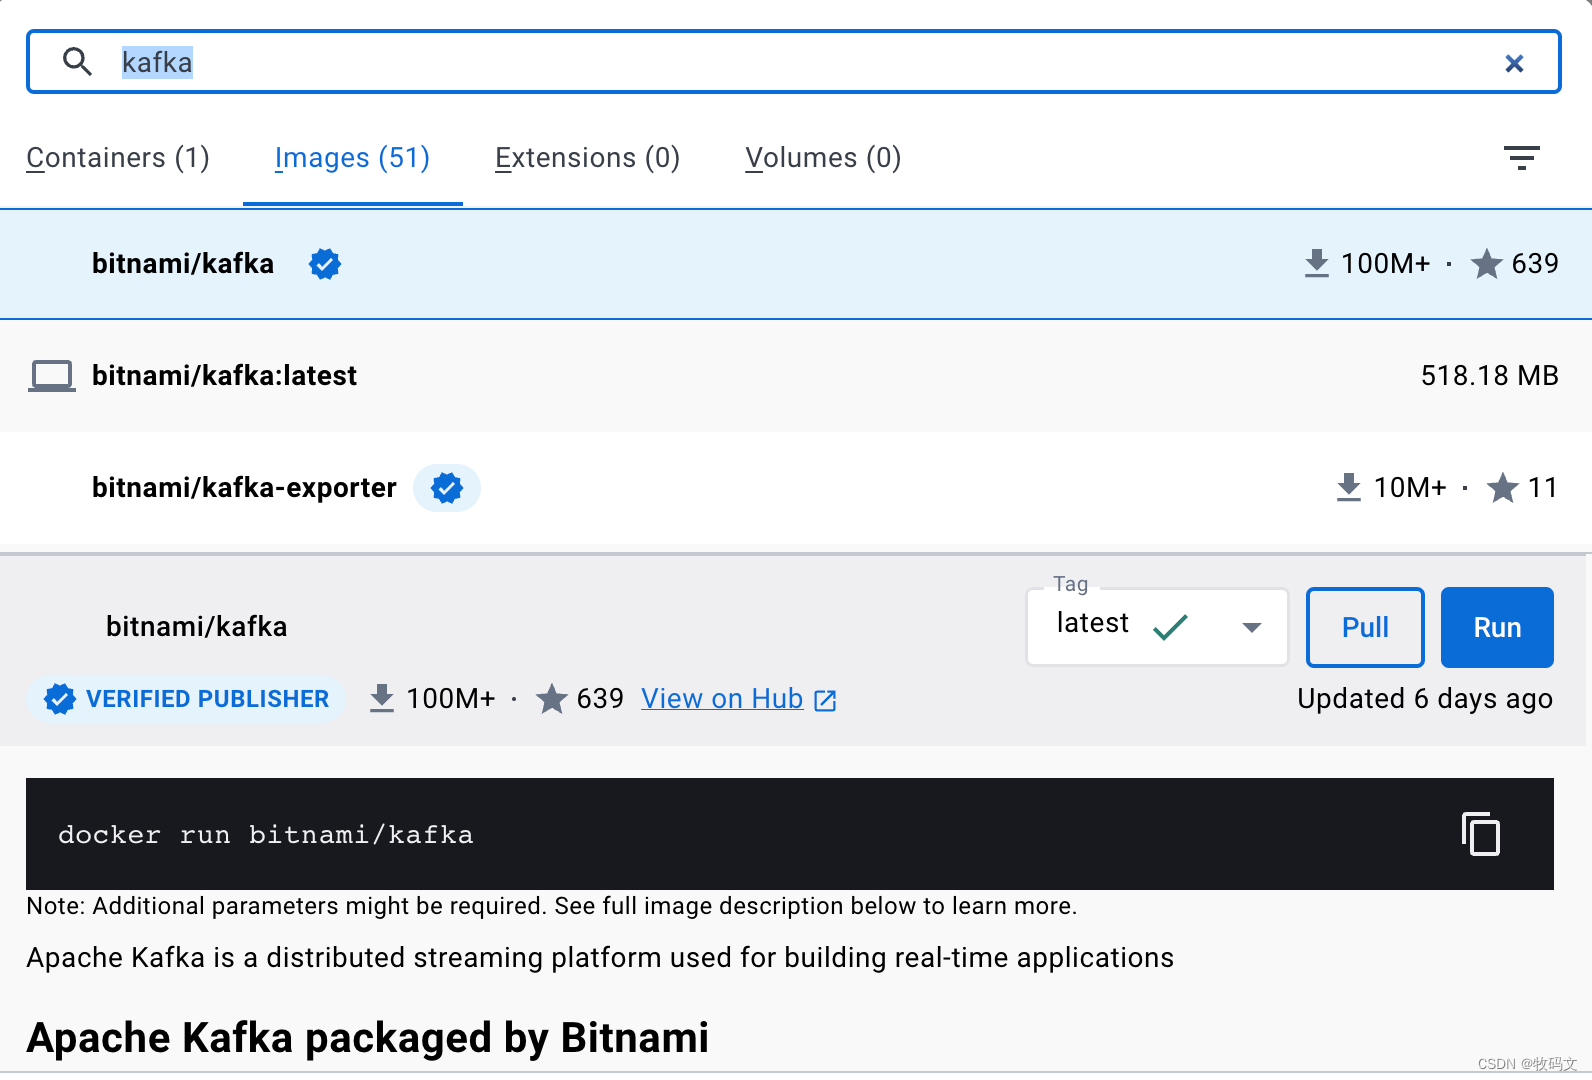Select the bitnami/kafka-exporter result
The image size is (1592, 1080).
(796, 488)
